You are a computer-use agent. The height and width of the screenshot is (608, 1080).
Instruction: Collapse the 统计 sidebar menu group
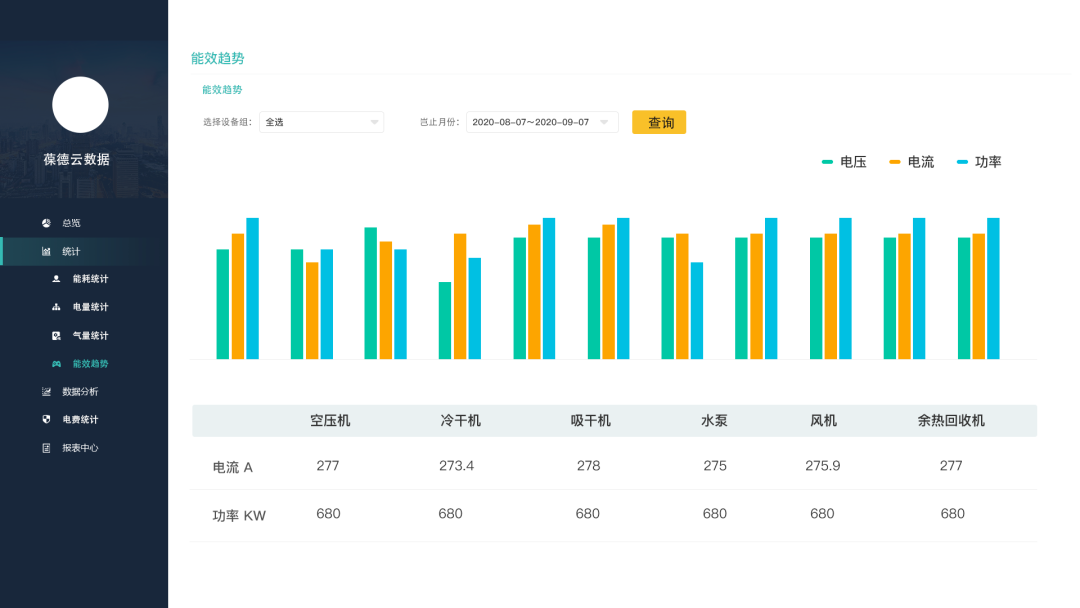71,251
